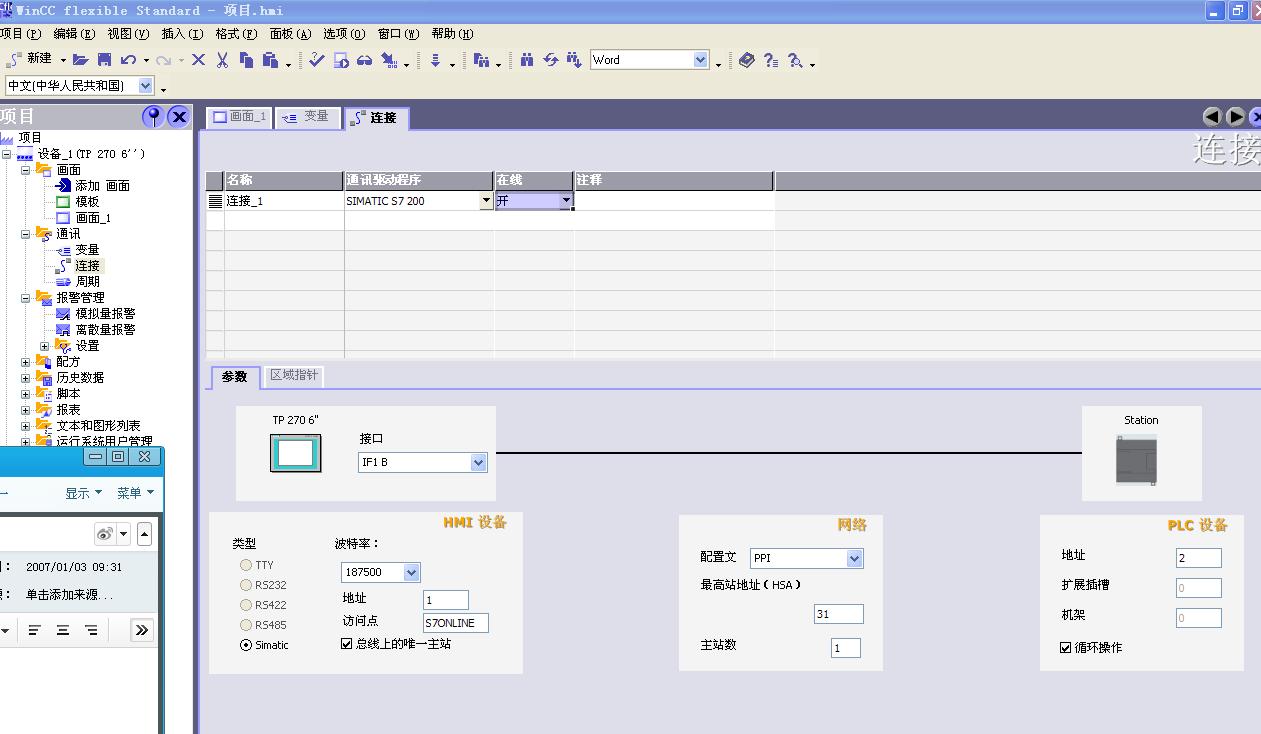The height and width of the screenshot is (734, 1261).
Task: Click 菜单 in the small window
Action: [136, 493]
